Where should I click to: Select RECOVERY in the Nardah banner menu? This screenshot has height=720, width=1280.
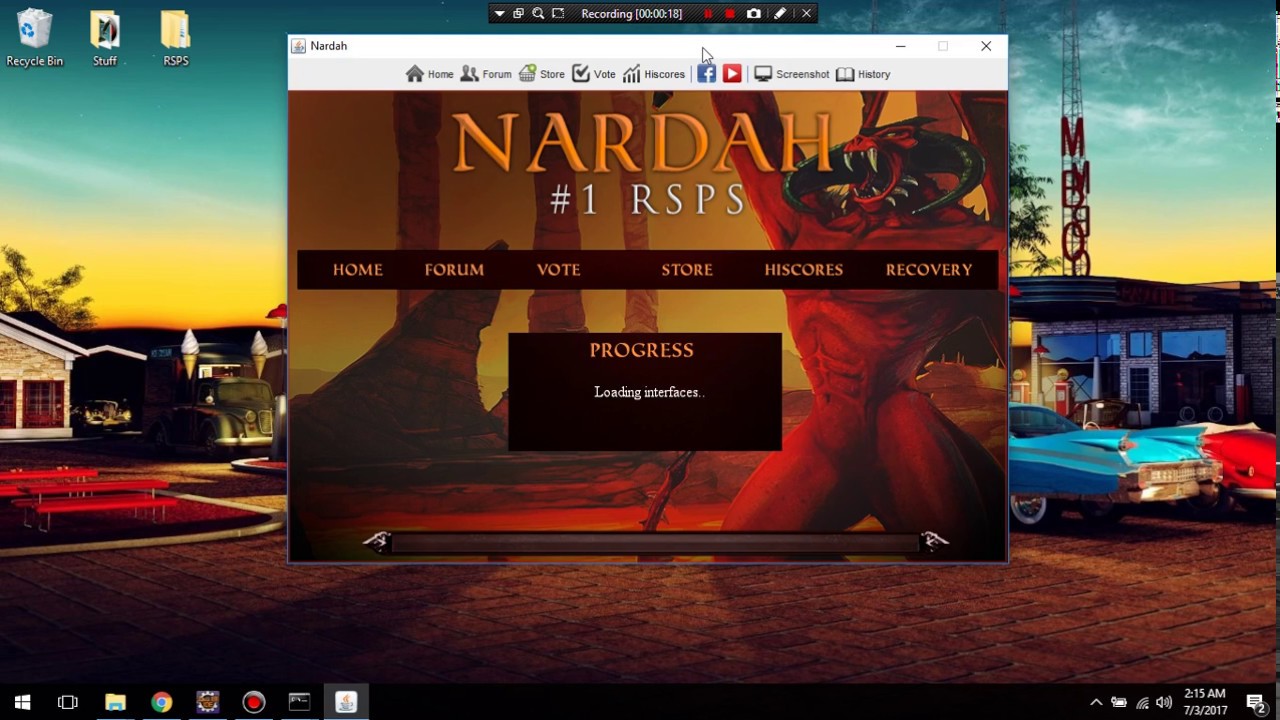point(929,270)
